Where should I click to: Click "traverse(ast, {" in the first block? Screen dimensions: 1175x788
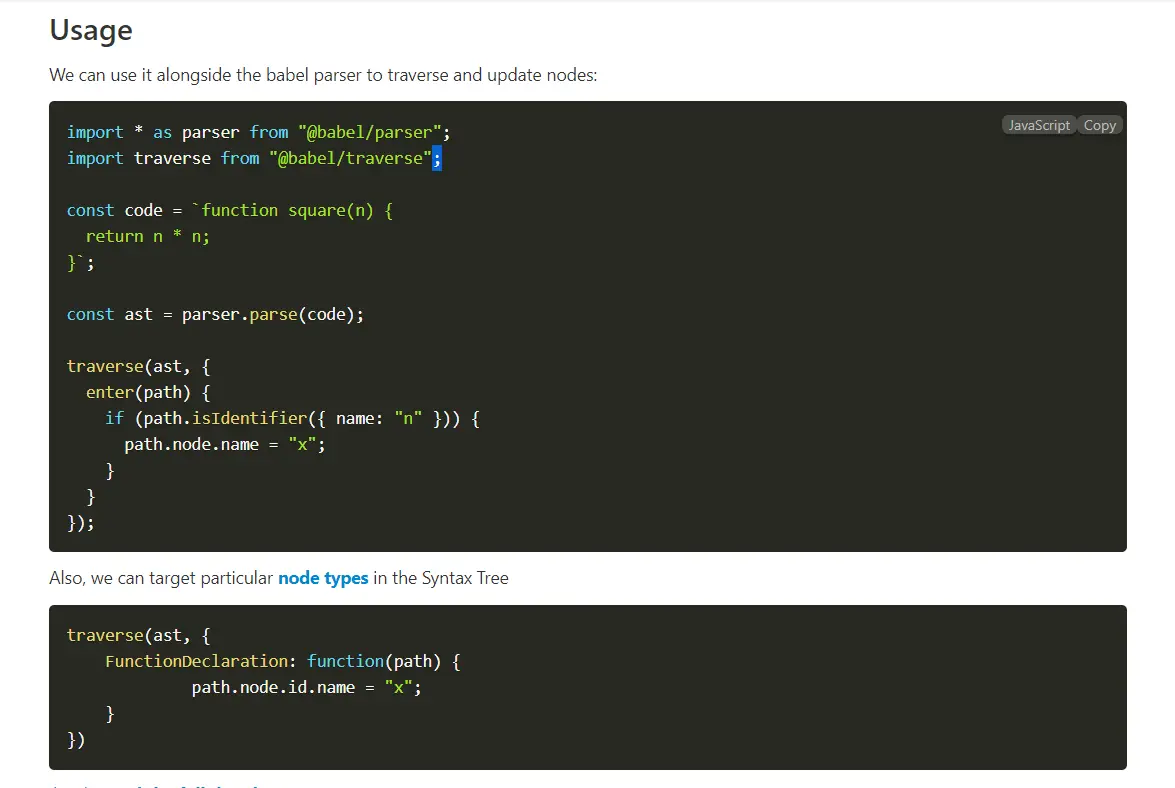(x=139, y=366)
